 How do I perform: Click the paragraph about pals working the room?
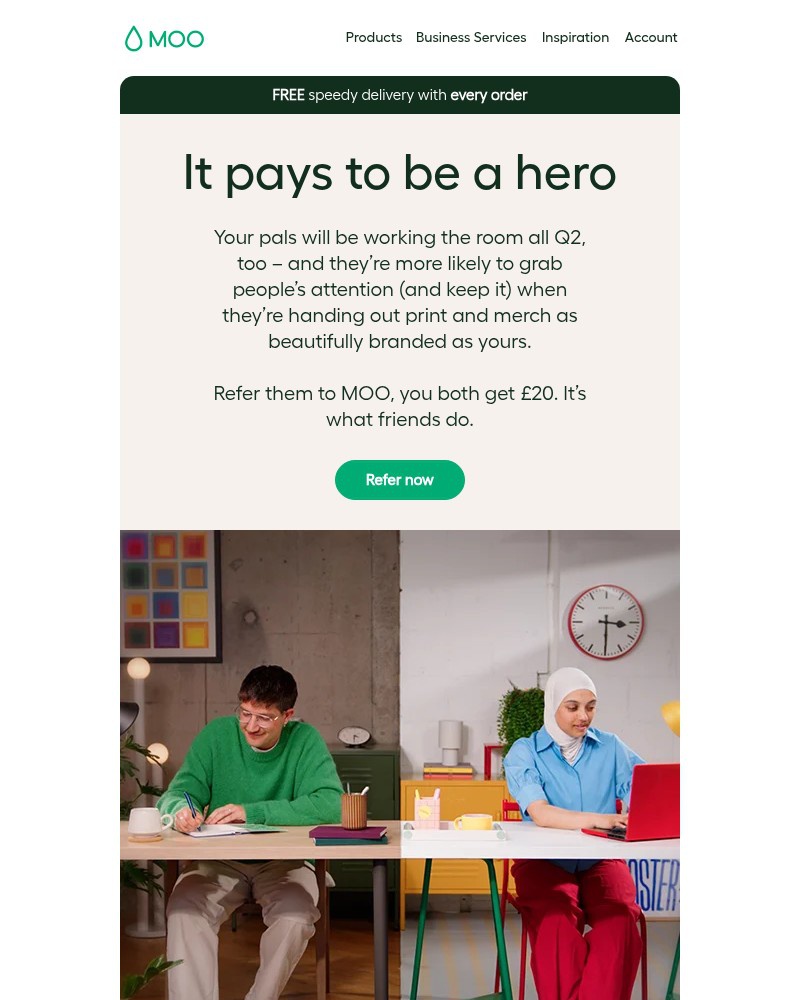point(400,290)
